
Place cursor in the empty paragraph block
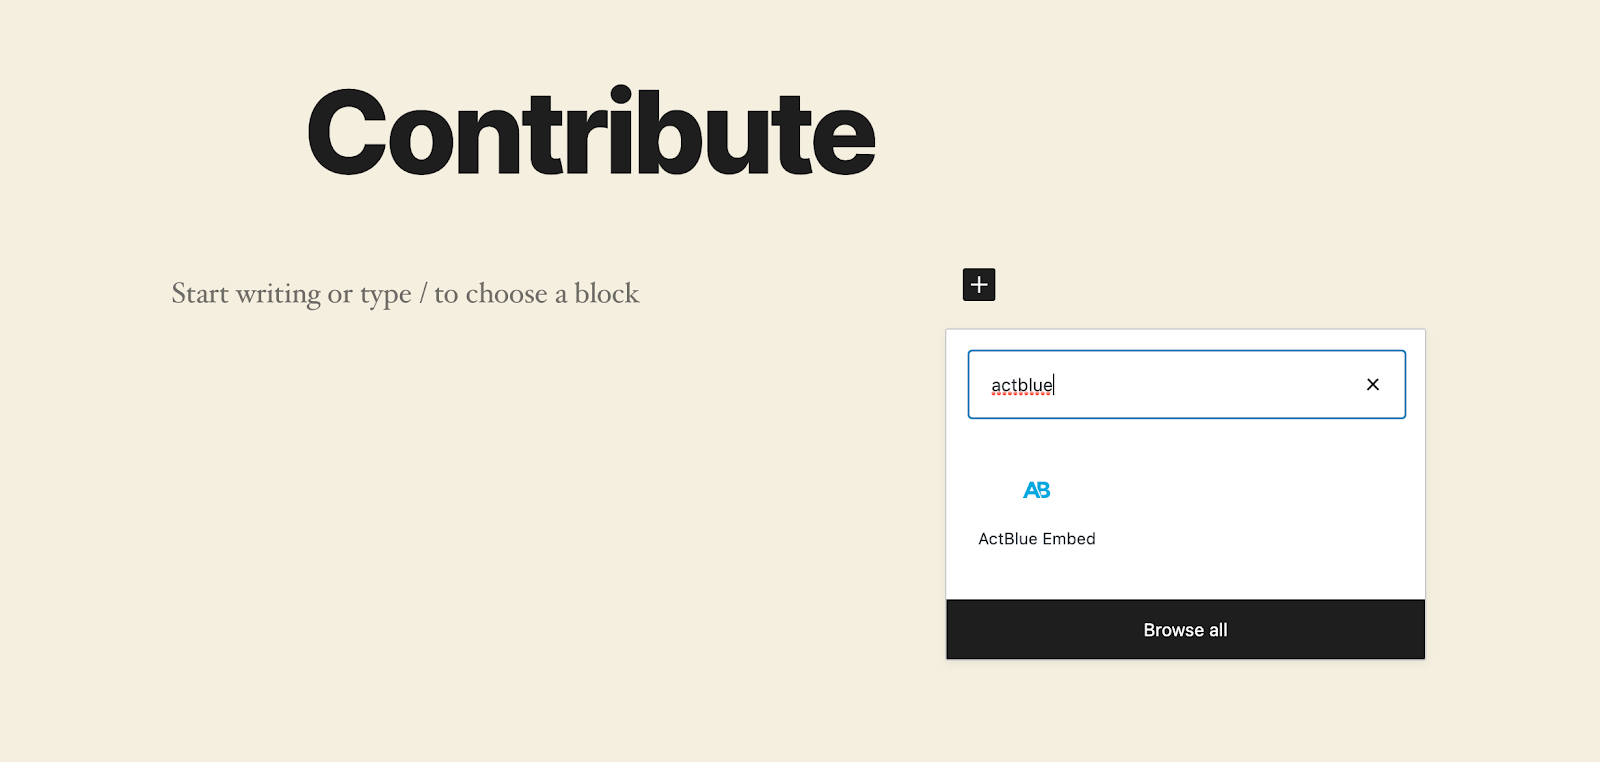pyautogui.click(x=405, y=294)
